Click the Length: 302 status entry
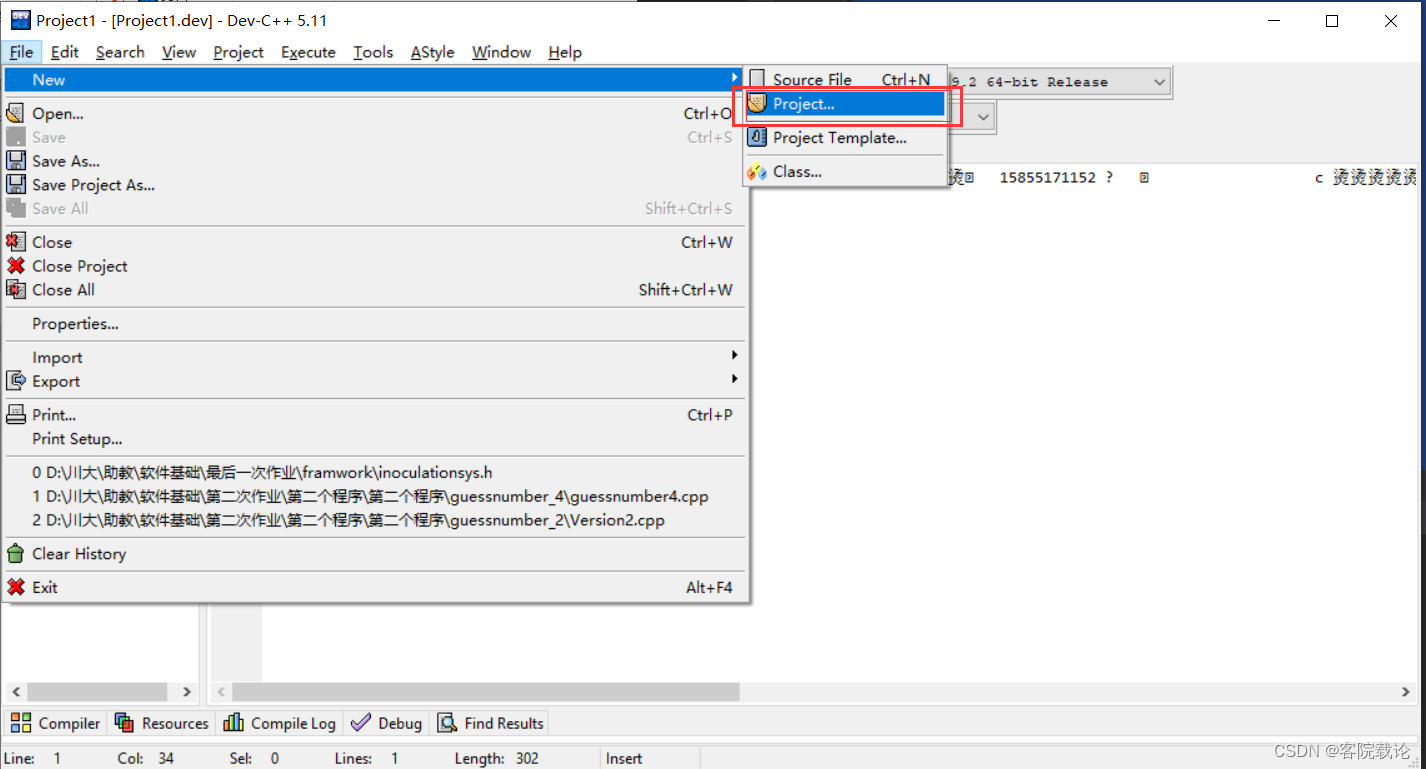The width and height of the screenshot is (1426, 769). click(x=497, y=758)
